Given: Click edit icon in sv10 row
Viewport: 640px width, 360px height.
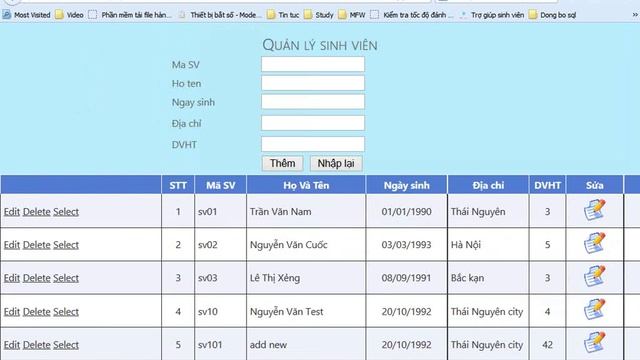Looking at the screenshot, I should (595, 310).
